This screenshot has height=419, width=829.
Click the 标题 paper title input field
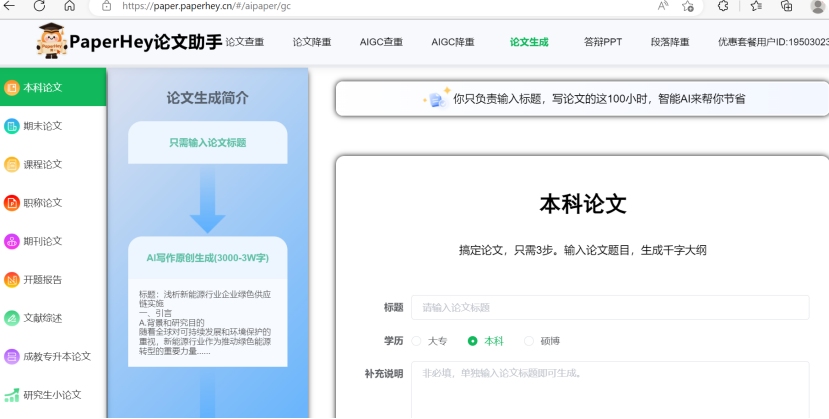pos(610,308)
